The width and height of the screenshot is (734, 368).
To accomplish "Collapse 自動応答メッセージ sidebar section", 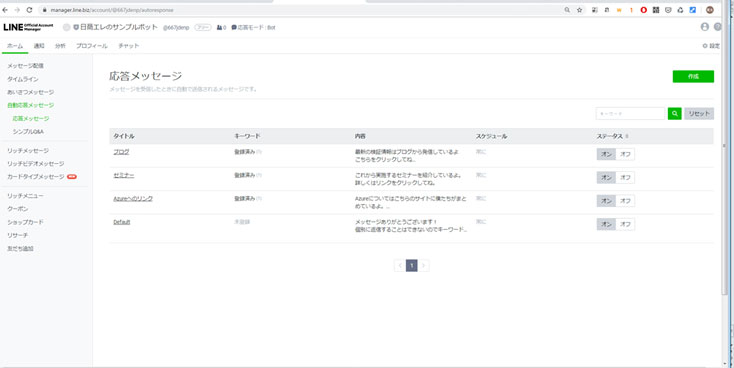I will click(30, 105).
